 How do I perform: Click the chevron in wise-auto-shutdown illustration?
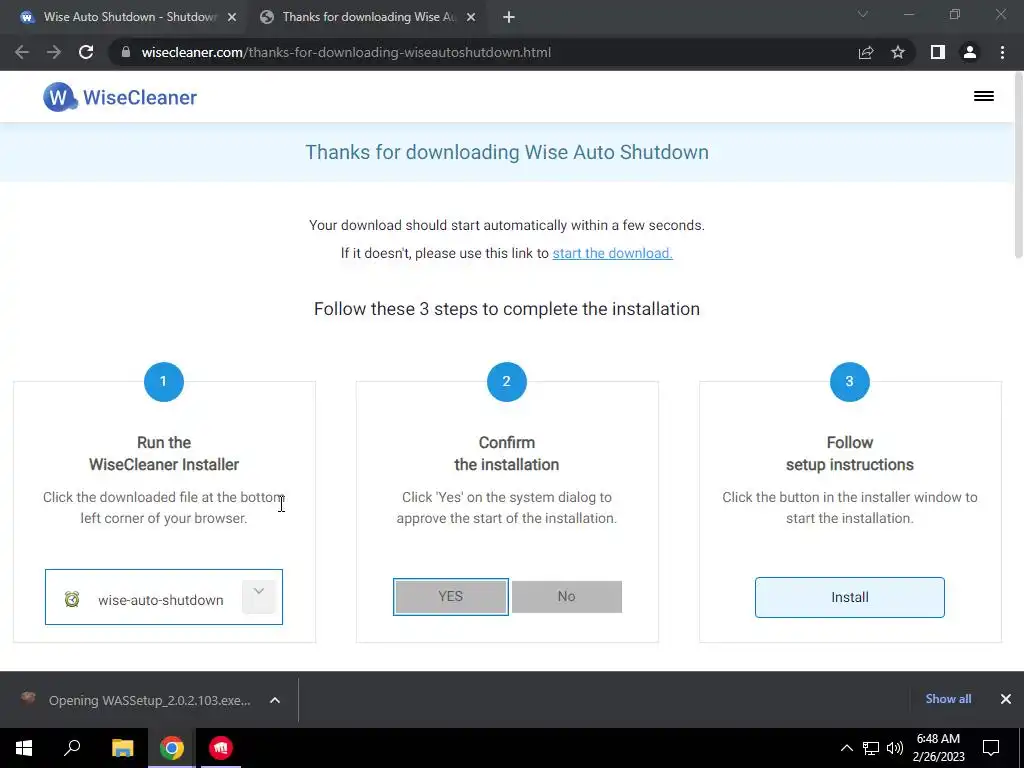259,596
